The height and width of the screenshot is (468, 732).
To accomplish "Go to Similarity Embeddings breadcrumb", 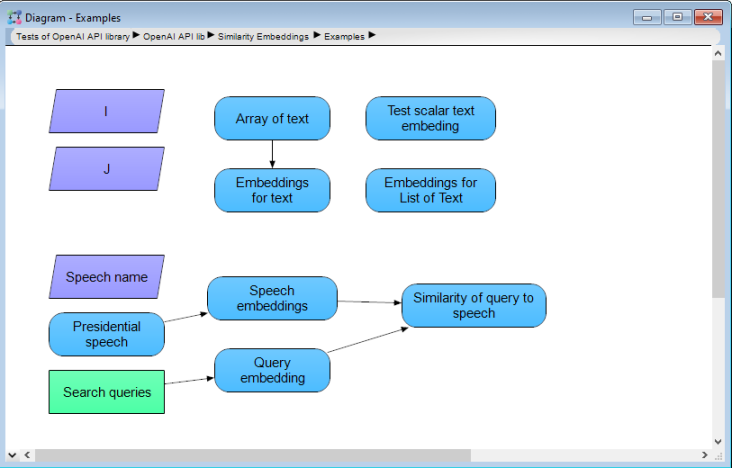I will [x=263, y=36].
